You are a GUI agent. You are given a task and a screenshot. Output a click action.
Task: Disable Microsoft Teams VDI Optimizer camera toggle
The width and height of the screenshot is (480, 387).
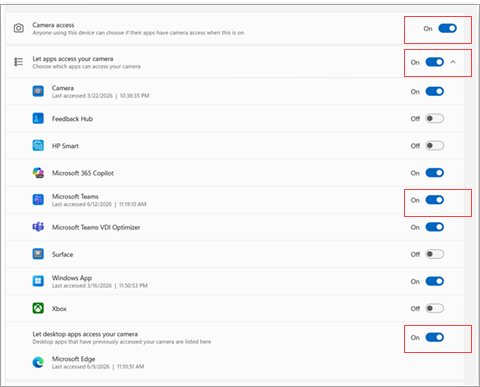coord(435,227)
